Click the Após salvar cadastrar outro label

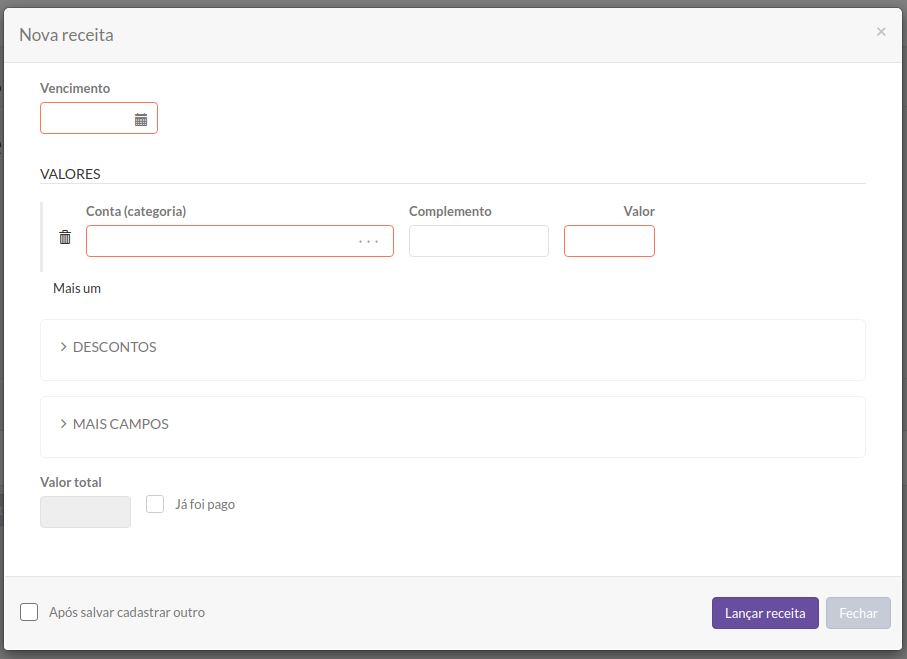coord(127,612)
